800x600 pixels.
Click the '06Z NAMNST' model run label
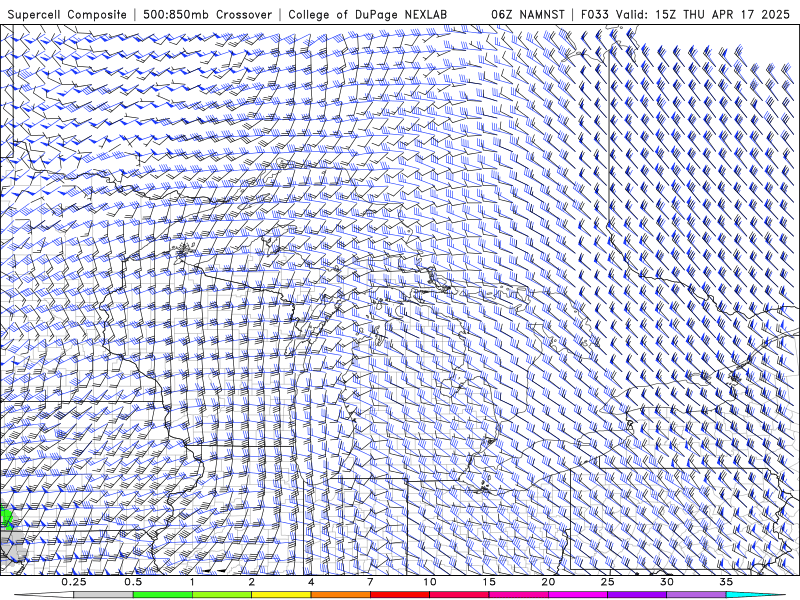[x=528, y=15]
